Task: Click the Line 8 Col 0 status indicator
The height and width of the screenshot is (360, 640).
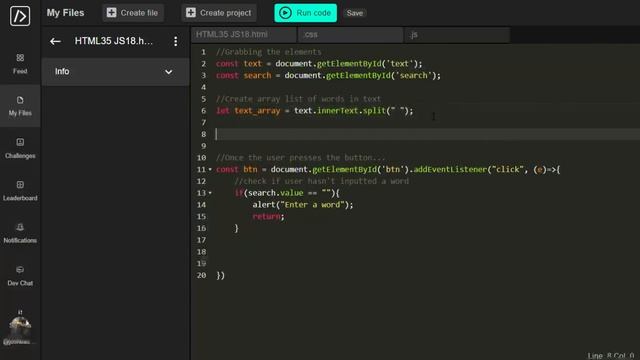Action: tap(611, 356)
